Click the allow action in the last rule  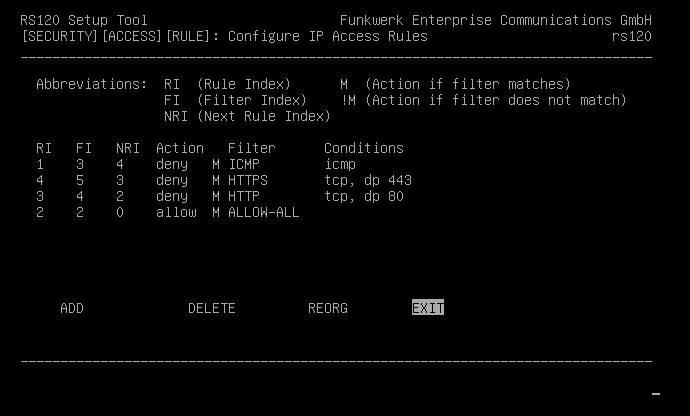176,212
